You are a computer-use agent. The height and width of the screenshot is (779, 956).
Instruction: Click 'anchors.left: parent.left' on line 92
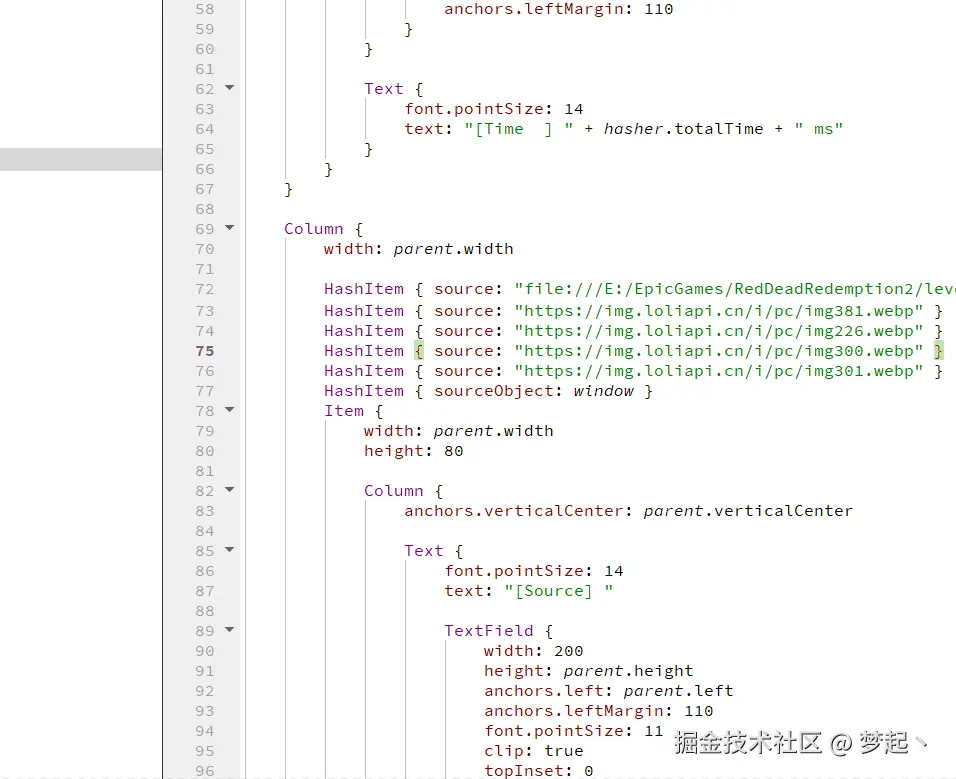pos(608,691)
